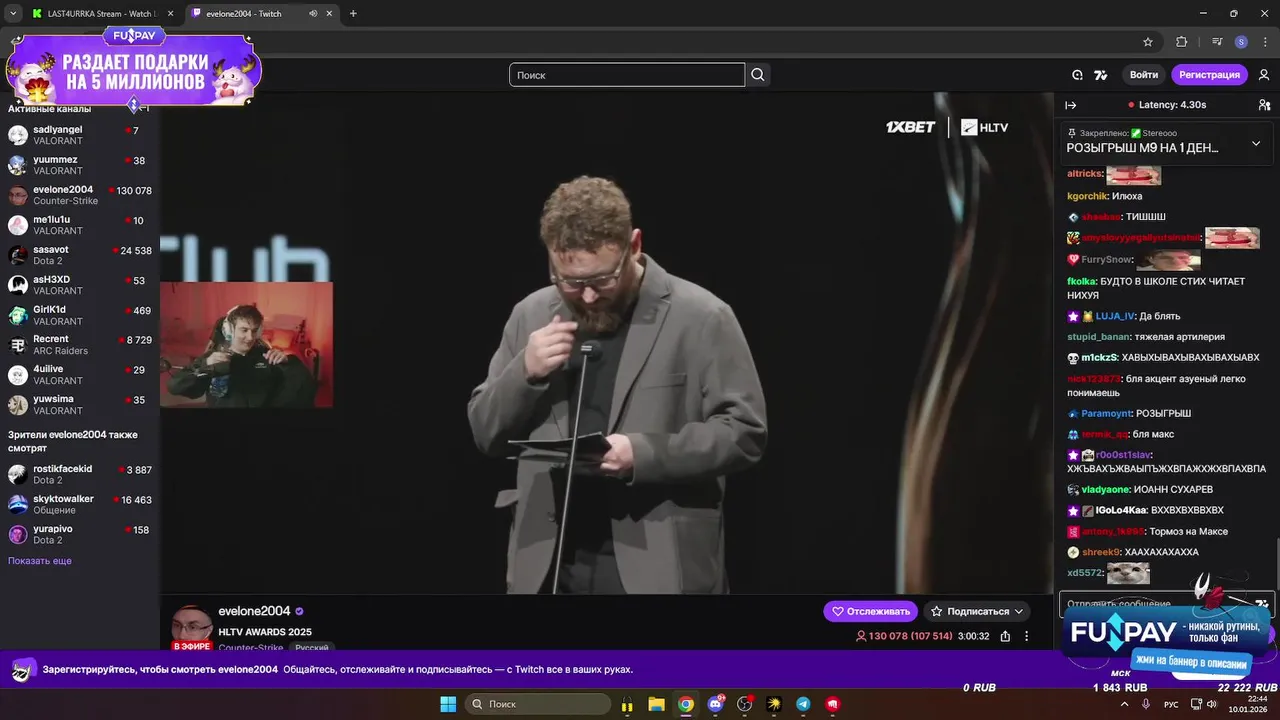
Task: Switch to Chrome on the taskbar
Action: 686,704
